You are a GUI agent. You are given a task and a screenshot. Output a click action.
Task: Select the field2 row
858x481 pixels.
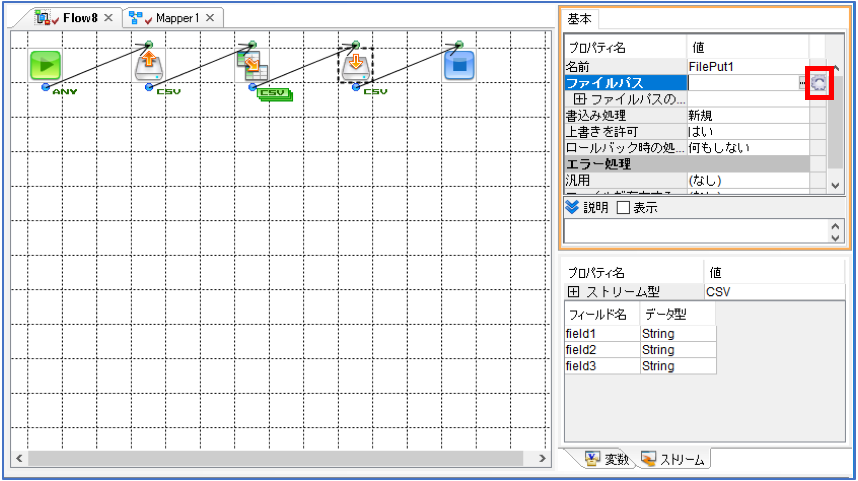coord(640,350)
